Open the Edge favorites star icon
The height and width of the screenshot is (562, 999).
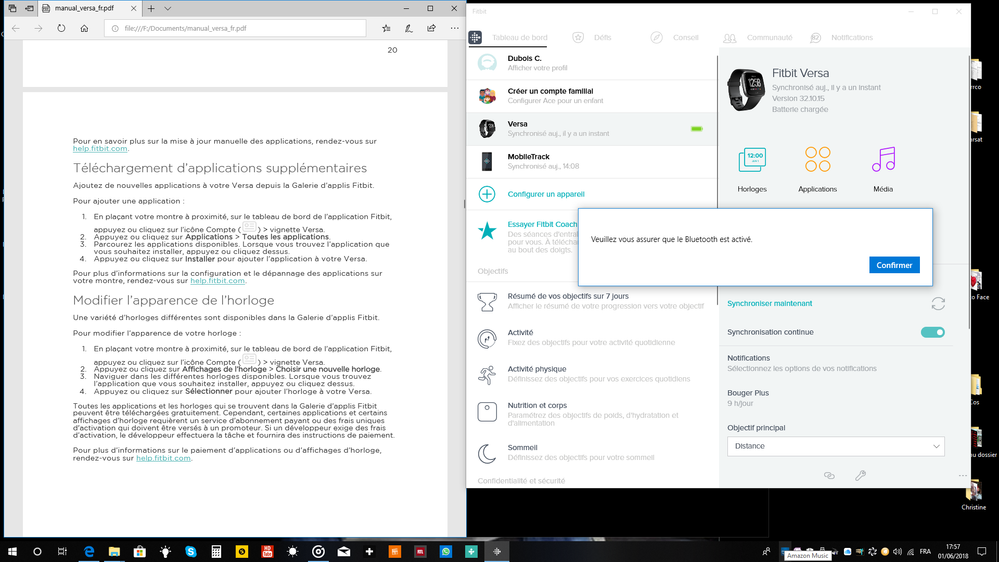point(386,28)
